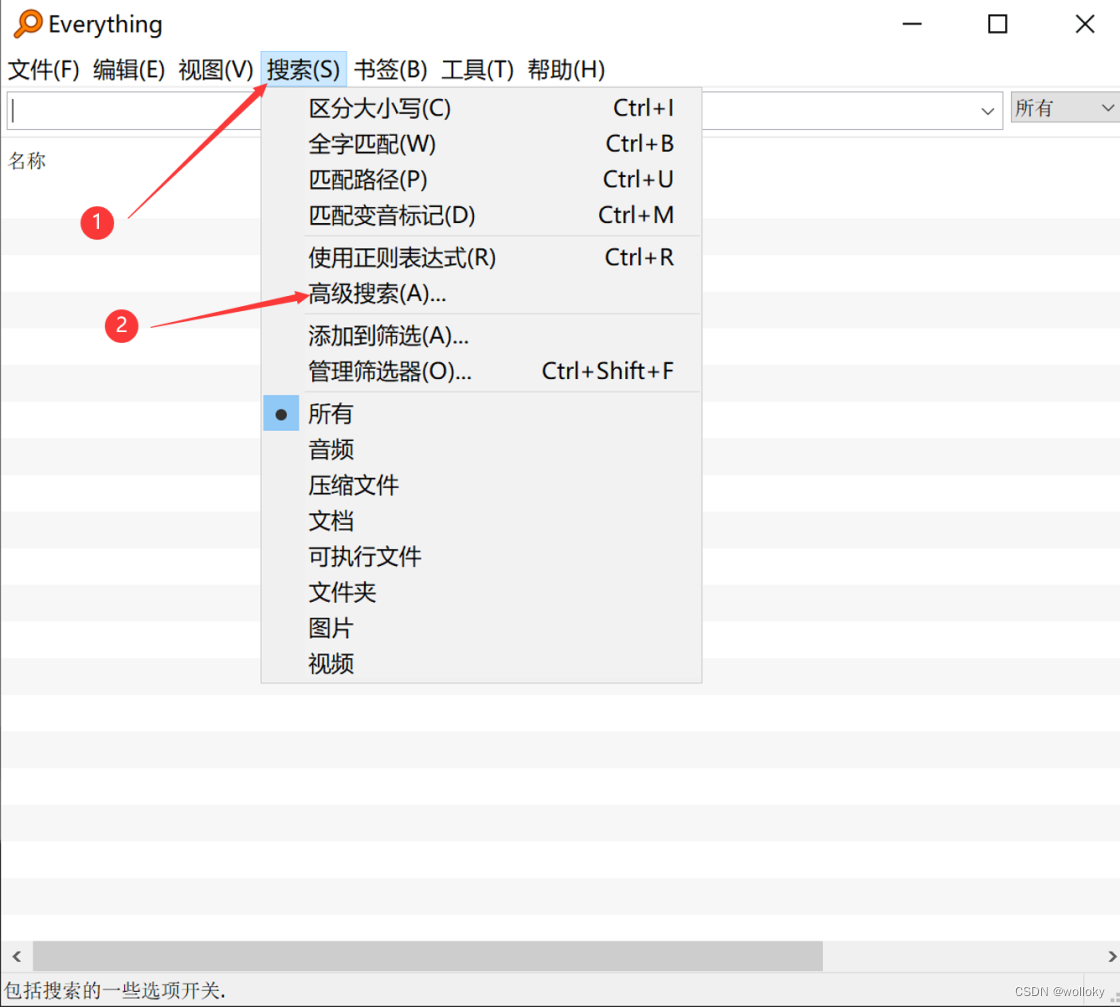The image size is (1120, 1008).
Task: Click the horizontal scrollbar left arrow
Action: [16, 956]
